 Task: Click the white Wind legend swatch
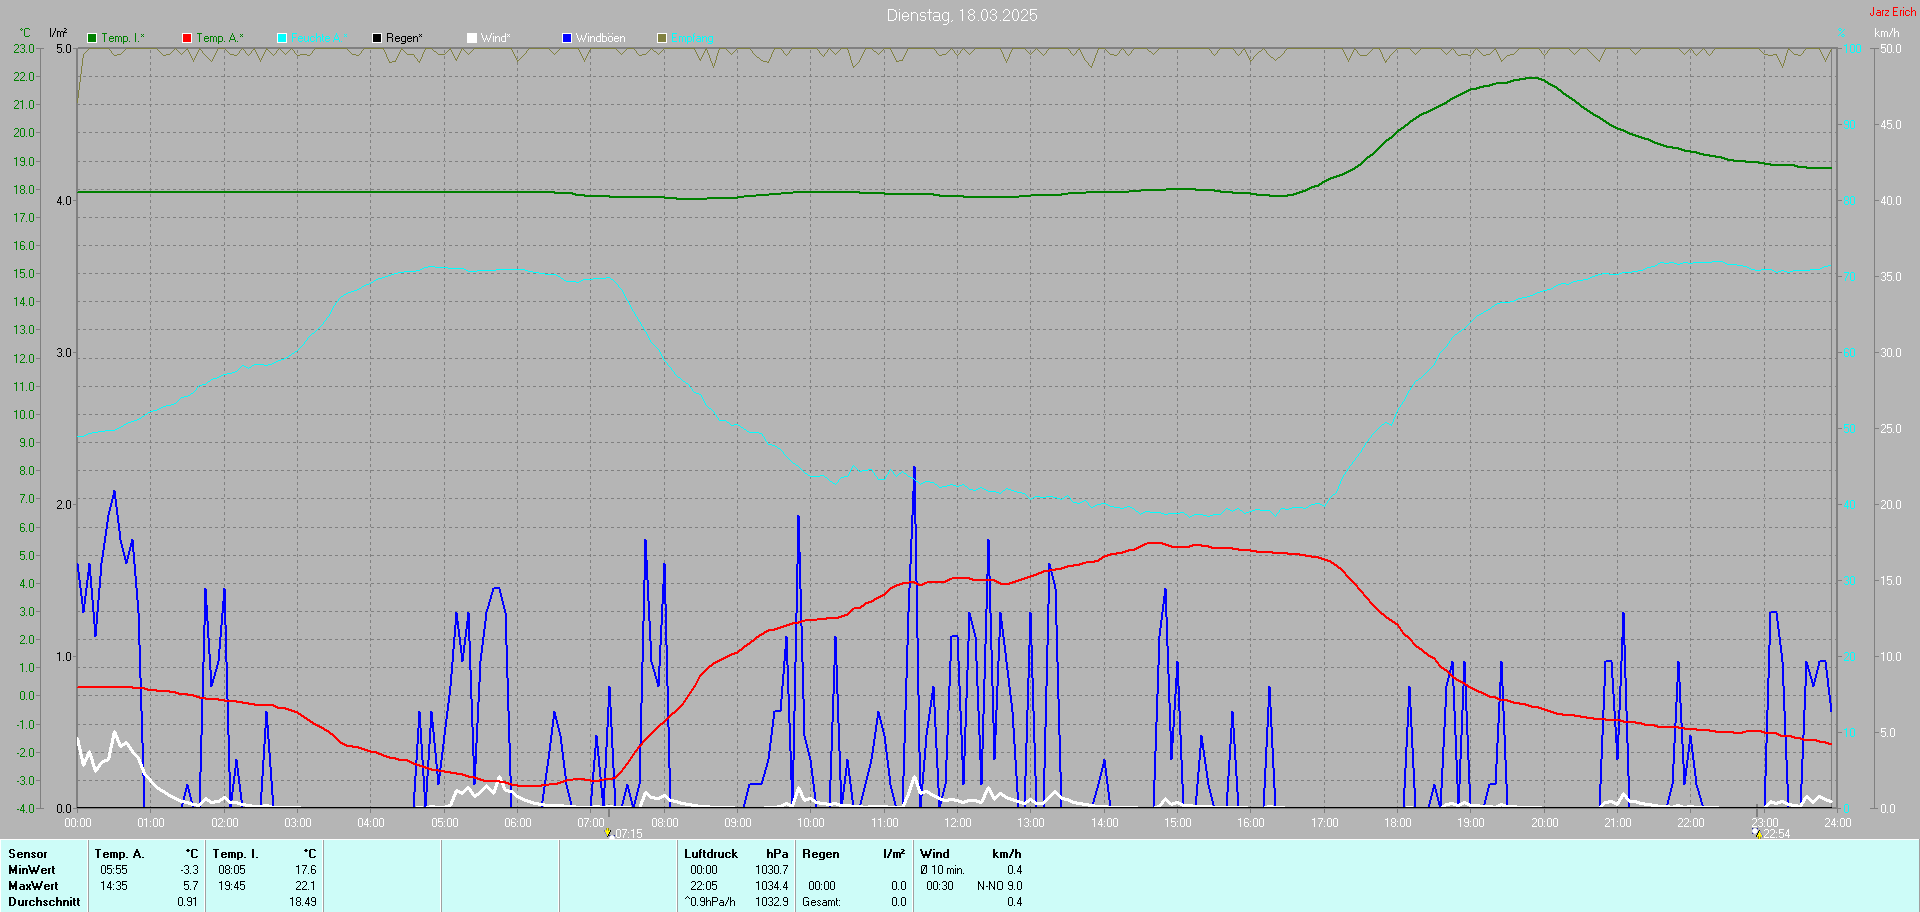point(472,38)
